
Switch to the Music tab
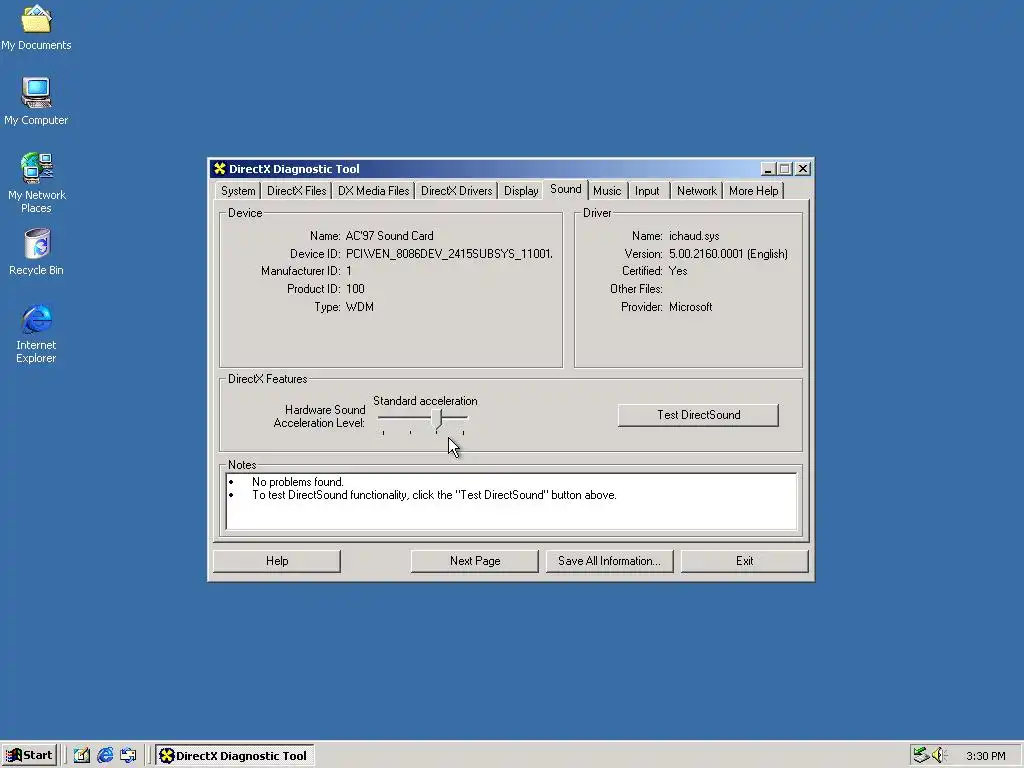607,191
